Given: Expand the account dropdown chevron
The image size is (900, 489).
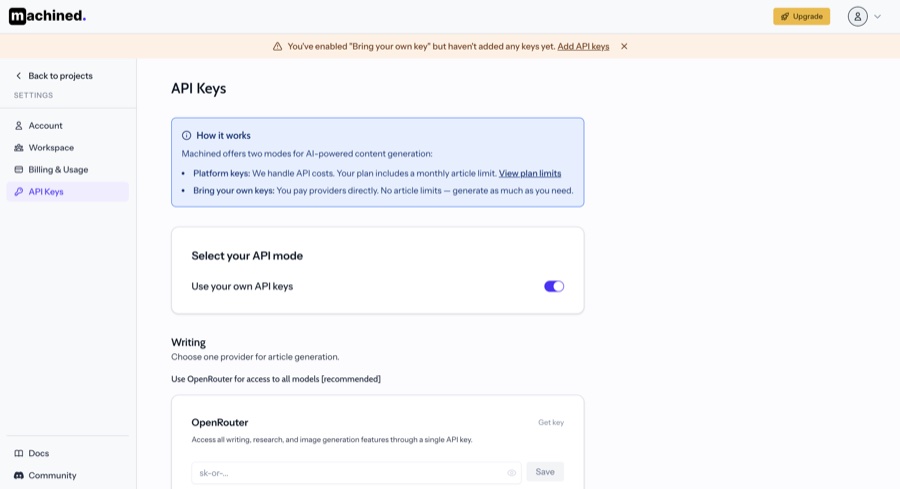Looking at the screenshot, I should pos(878,16).
